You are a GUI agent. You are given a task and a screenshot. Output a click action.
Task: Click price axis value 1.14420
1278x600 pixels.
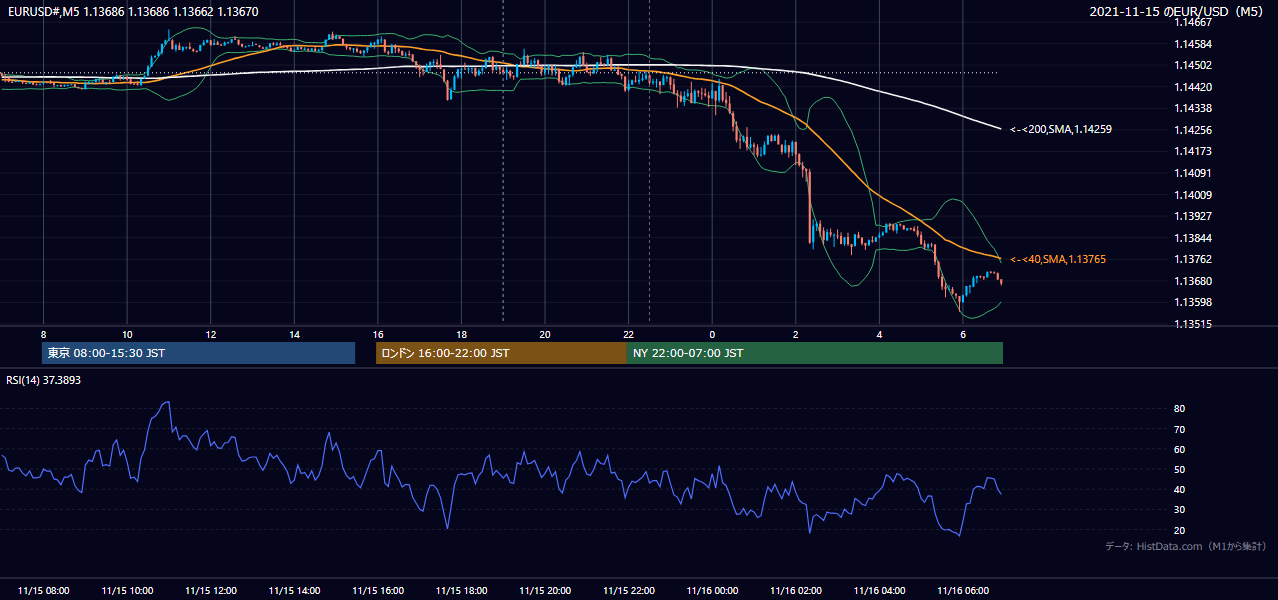click(1193, 88)
